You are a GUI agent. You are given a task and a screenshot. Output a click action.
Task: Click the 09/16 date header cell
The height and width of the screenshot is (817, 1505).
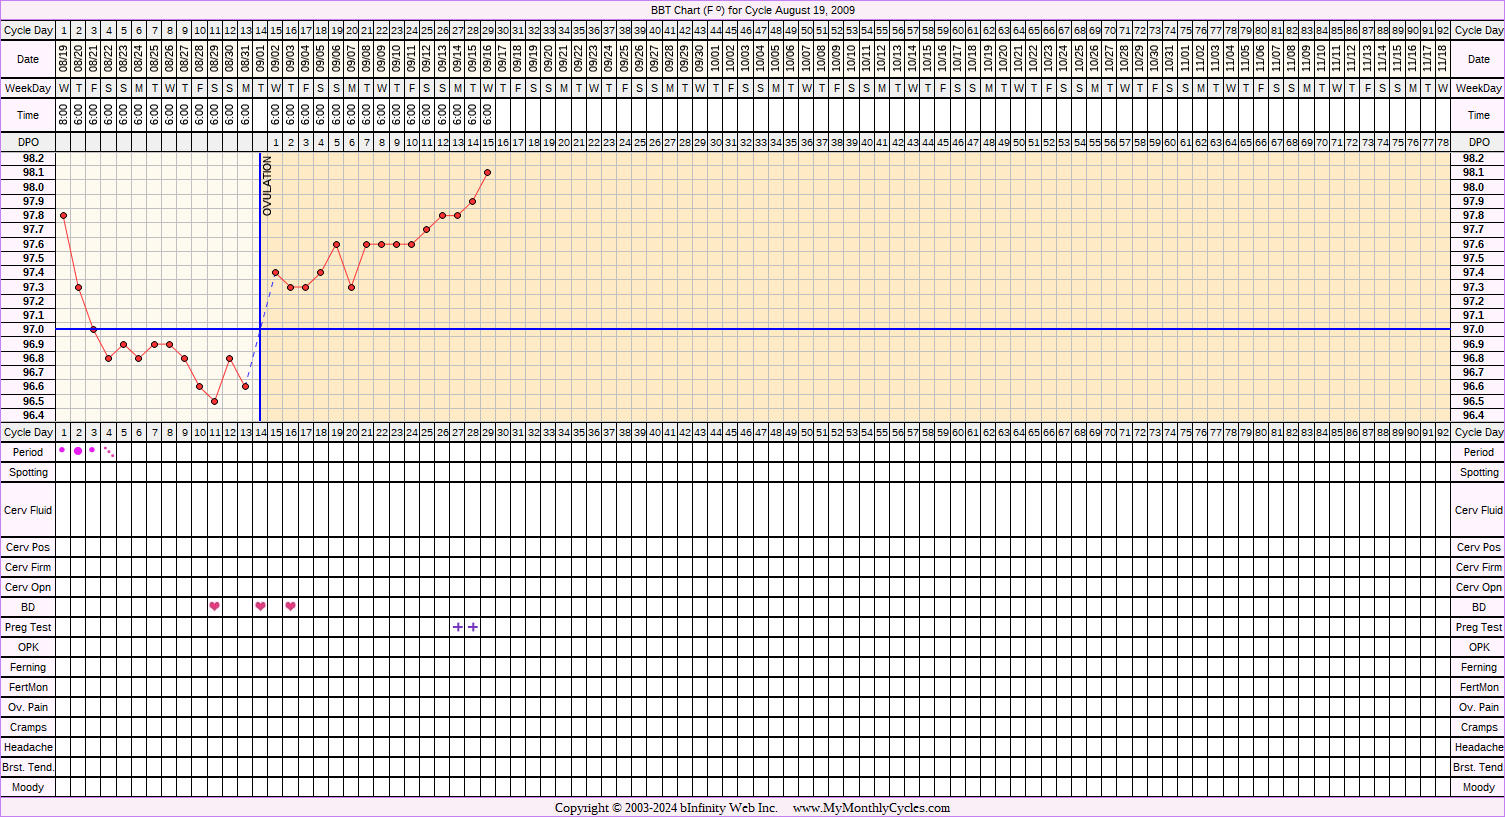pyautogui.click(x=488, y=59)
